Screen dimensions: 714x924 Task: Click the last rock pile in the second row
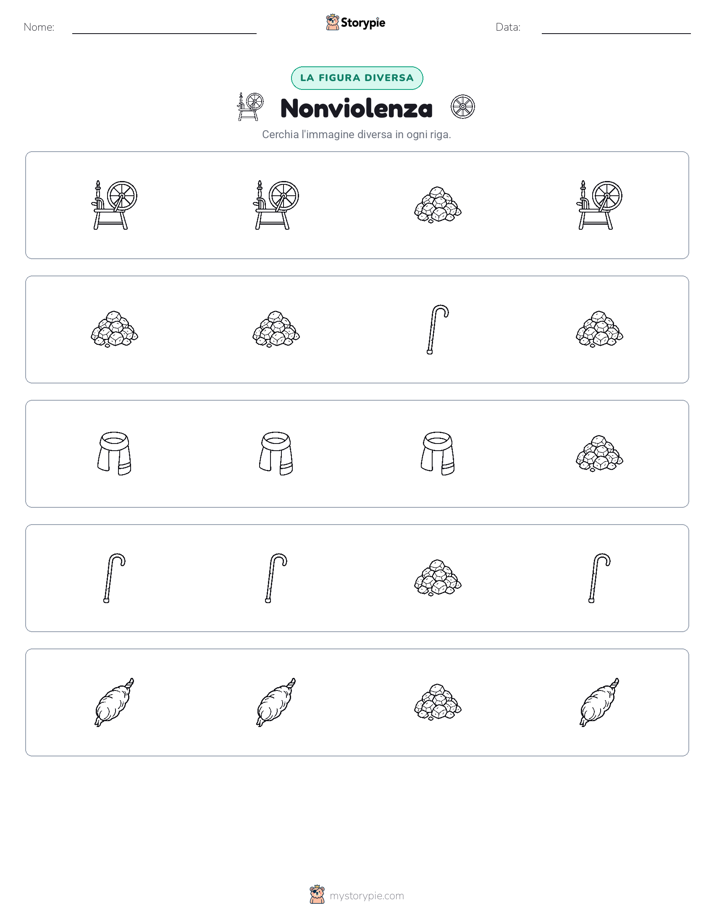tap(599, 329)
